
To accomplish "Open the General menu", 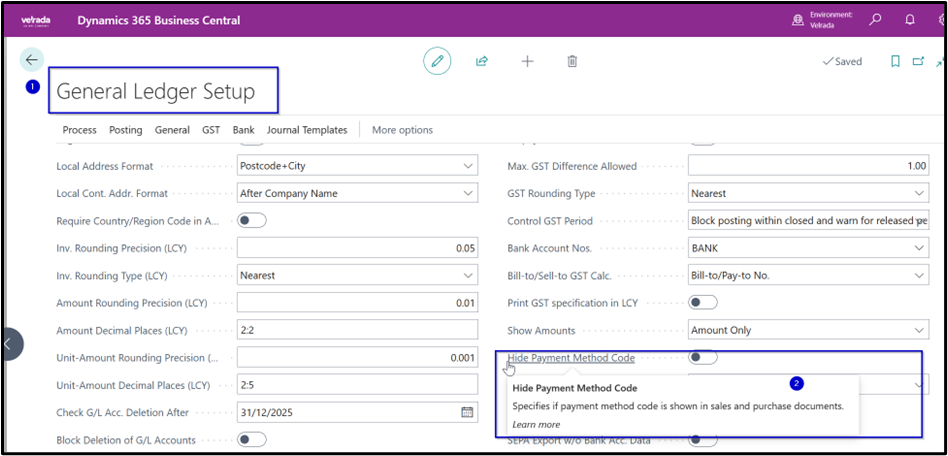I will tap(172, 130).
